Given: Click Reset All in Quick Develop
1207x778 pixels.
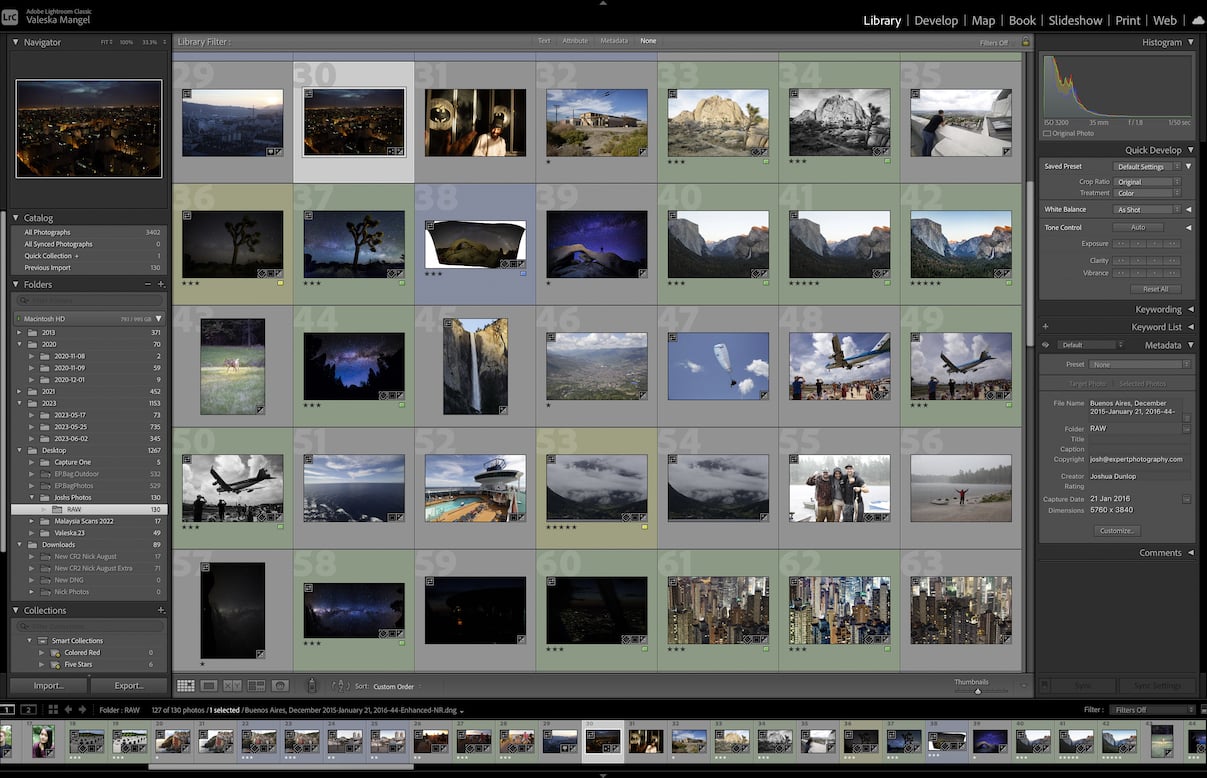Looking at the screenshot, I should (x=1155, y=288).
